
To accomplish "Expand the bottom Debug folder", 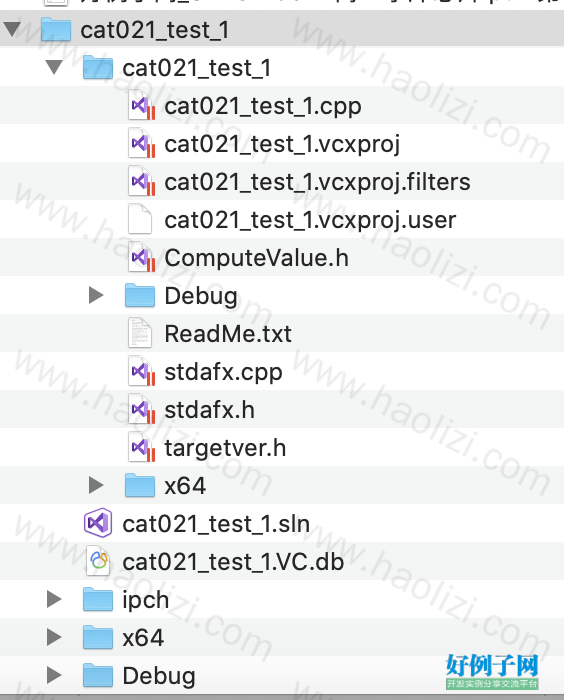I will click(x=54, y=675).
